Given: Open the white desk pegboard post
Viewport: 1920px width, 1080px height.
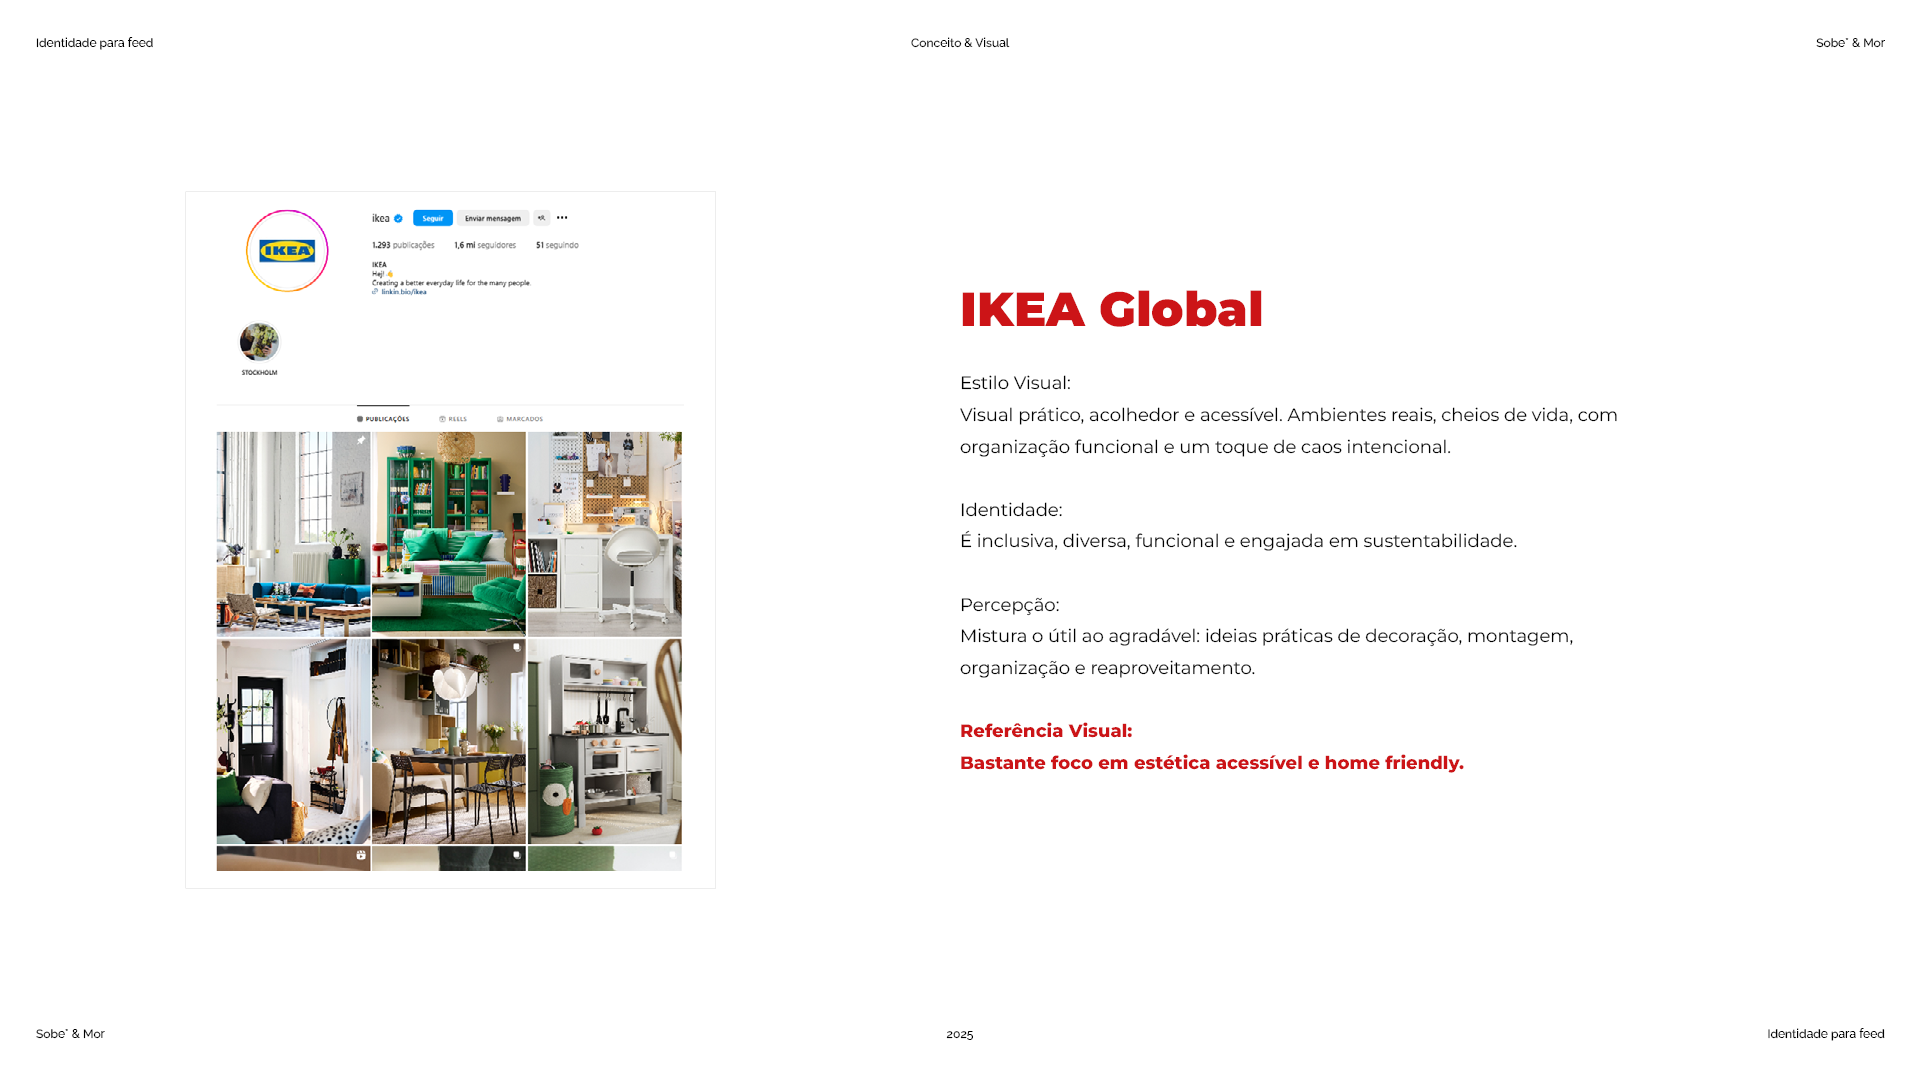Looking at the screenshot, I should coord(604,534).
